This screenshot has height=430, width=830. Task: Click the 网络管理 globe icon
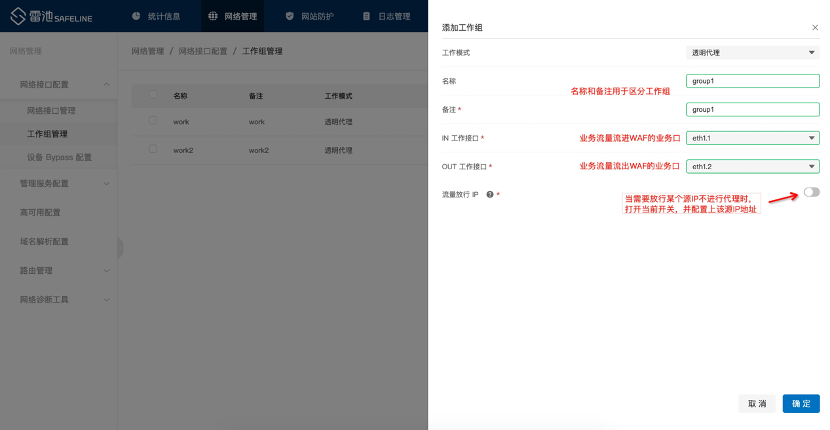tap(211, 16)
